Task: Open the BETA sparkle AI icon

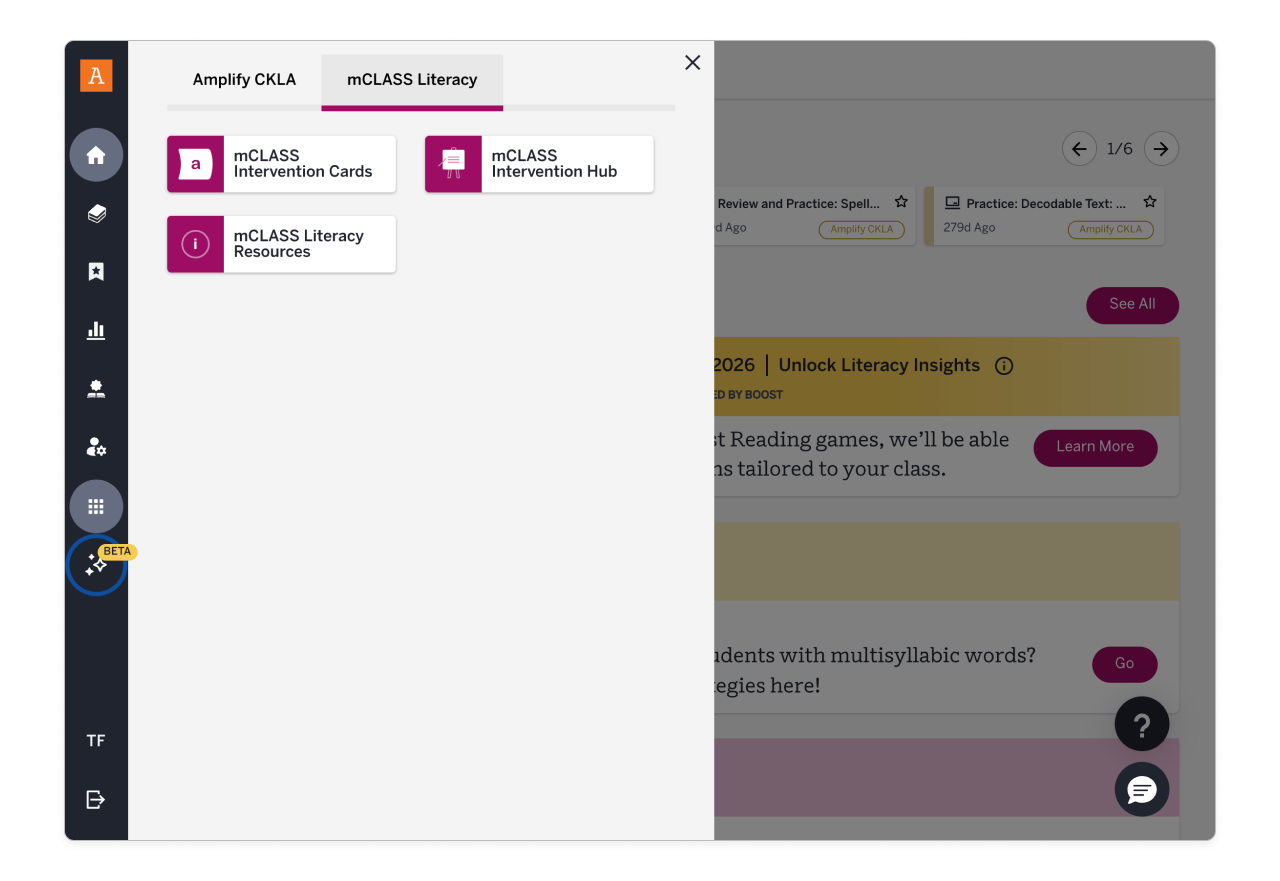Action: pos(96,565)
